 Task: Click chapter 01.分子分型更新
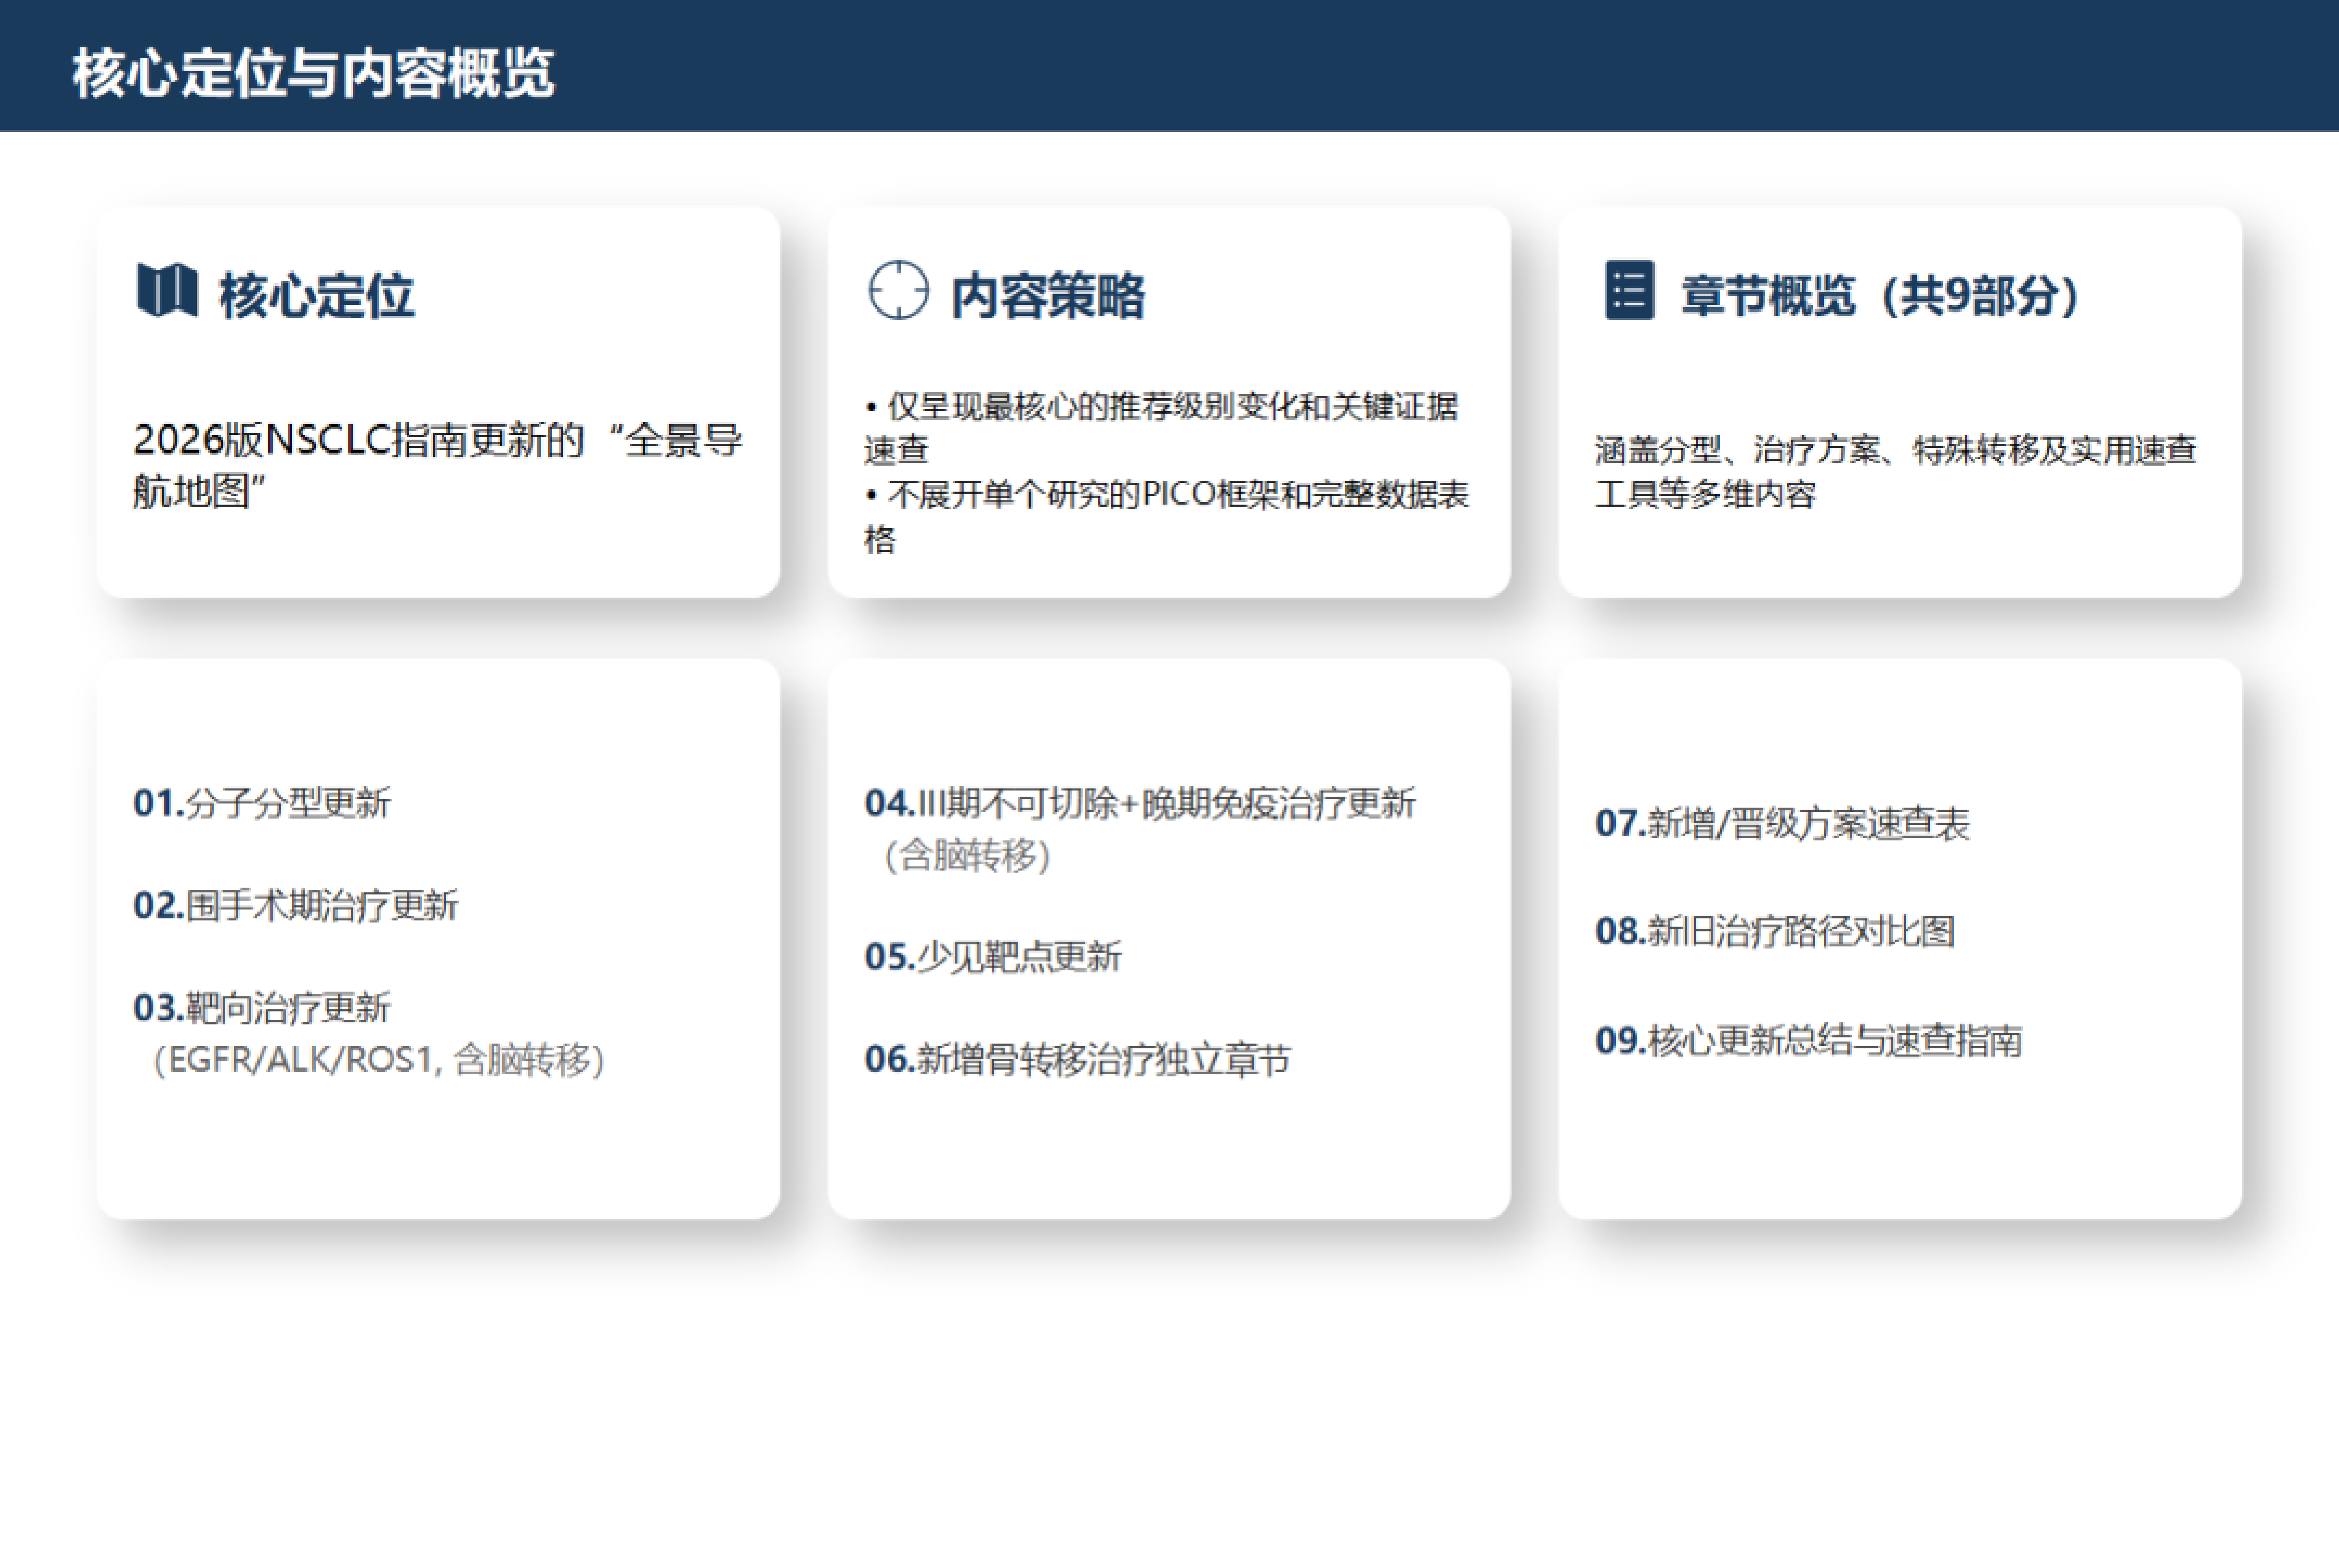pyautogui.click(x=262, y=803)
